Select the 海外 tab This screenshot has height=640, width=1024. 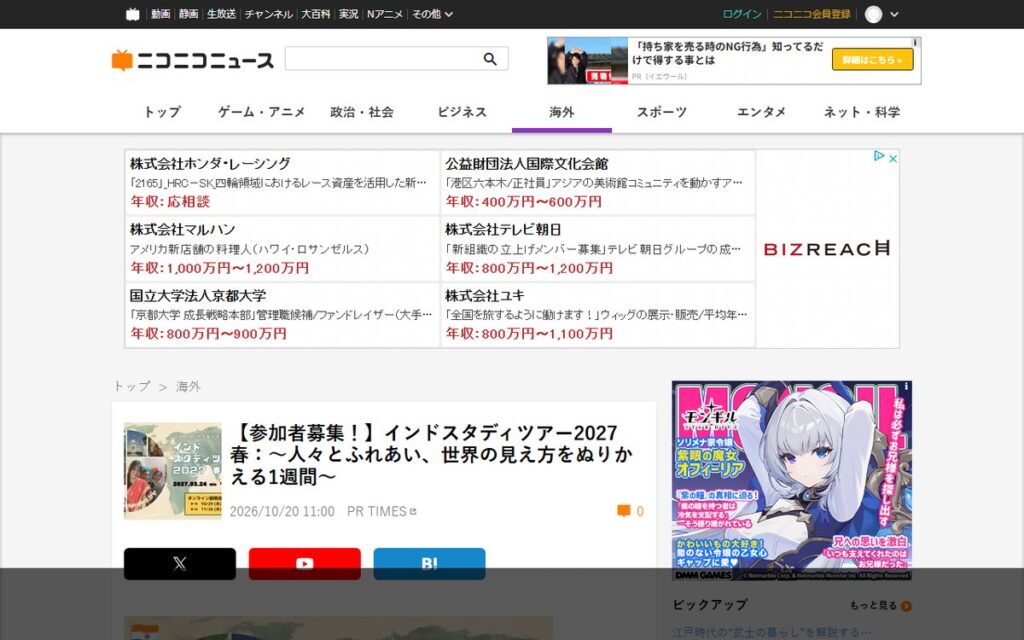pos(562,112)
